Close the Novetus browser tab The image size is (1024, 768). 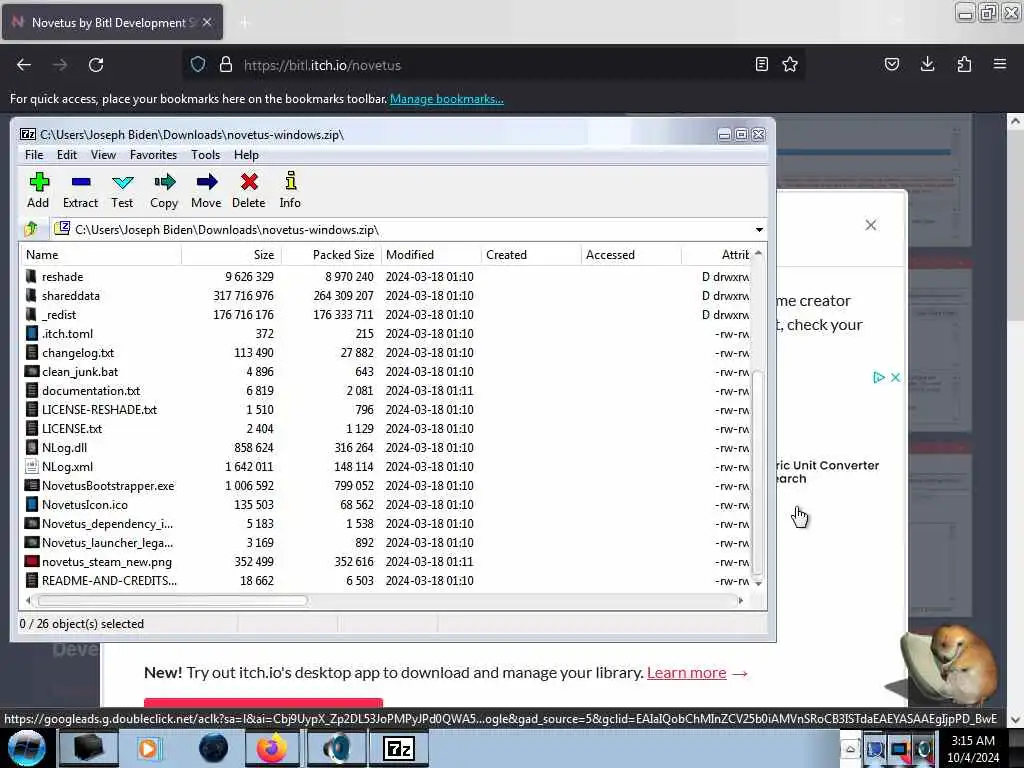click(x=207, y=22)
